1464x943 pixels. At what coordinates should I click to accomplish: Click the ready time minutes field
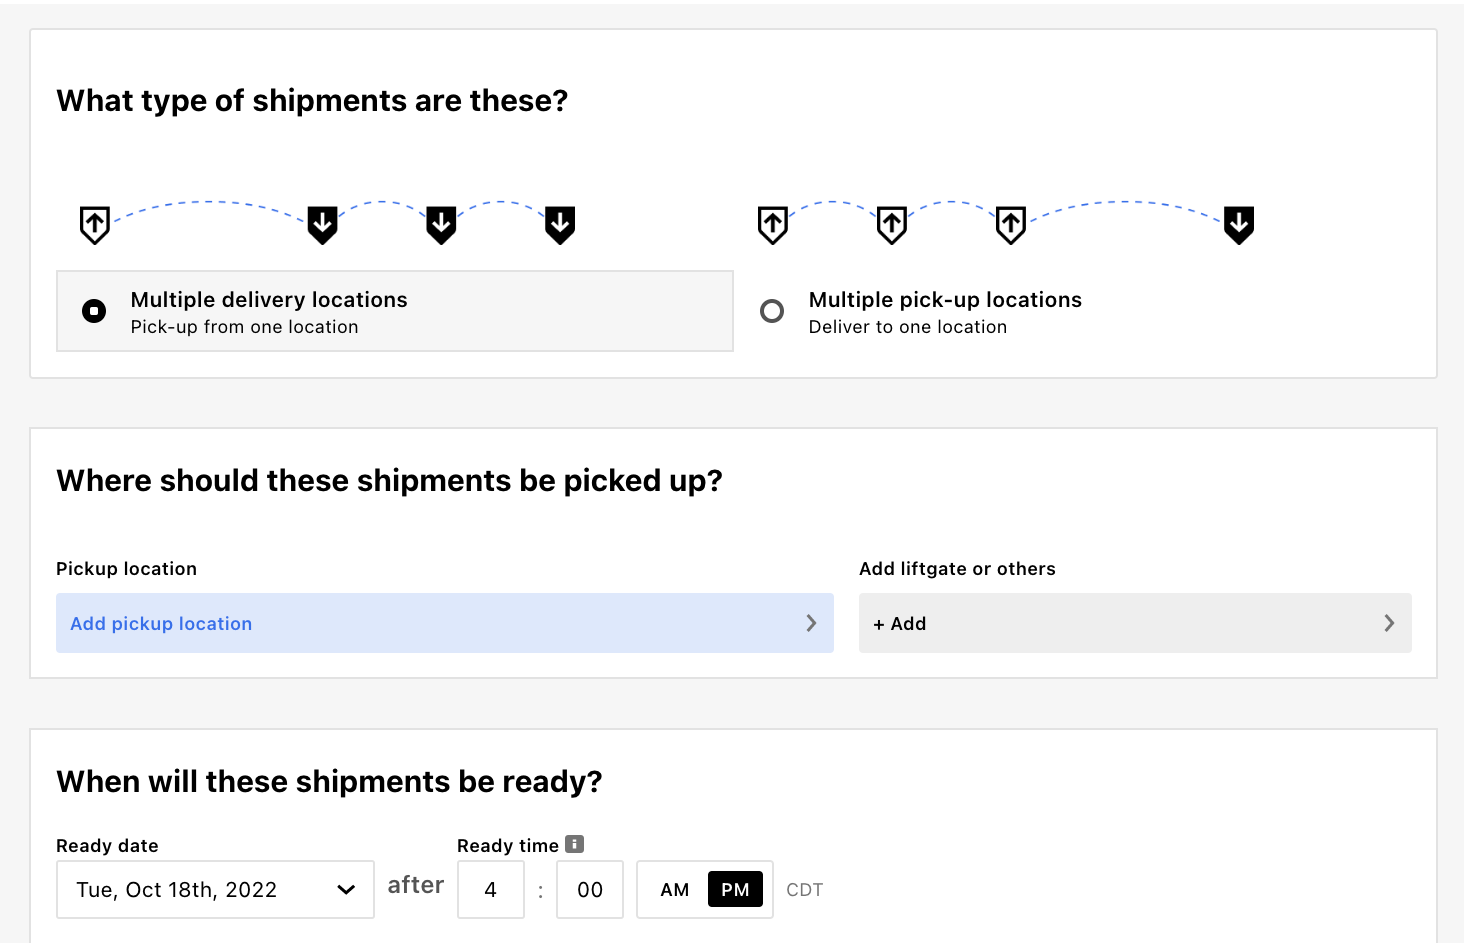(590, 890)
